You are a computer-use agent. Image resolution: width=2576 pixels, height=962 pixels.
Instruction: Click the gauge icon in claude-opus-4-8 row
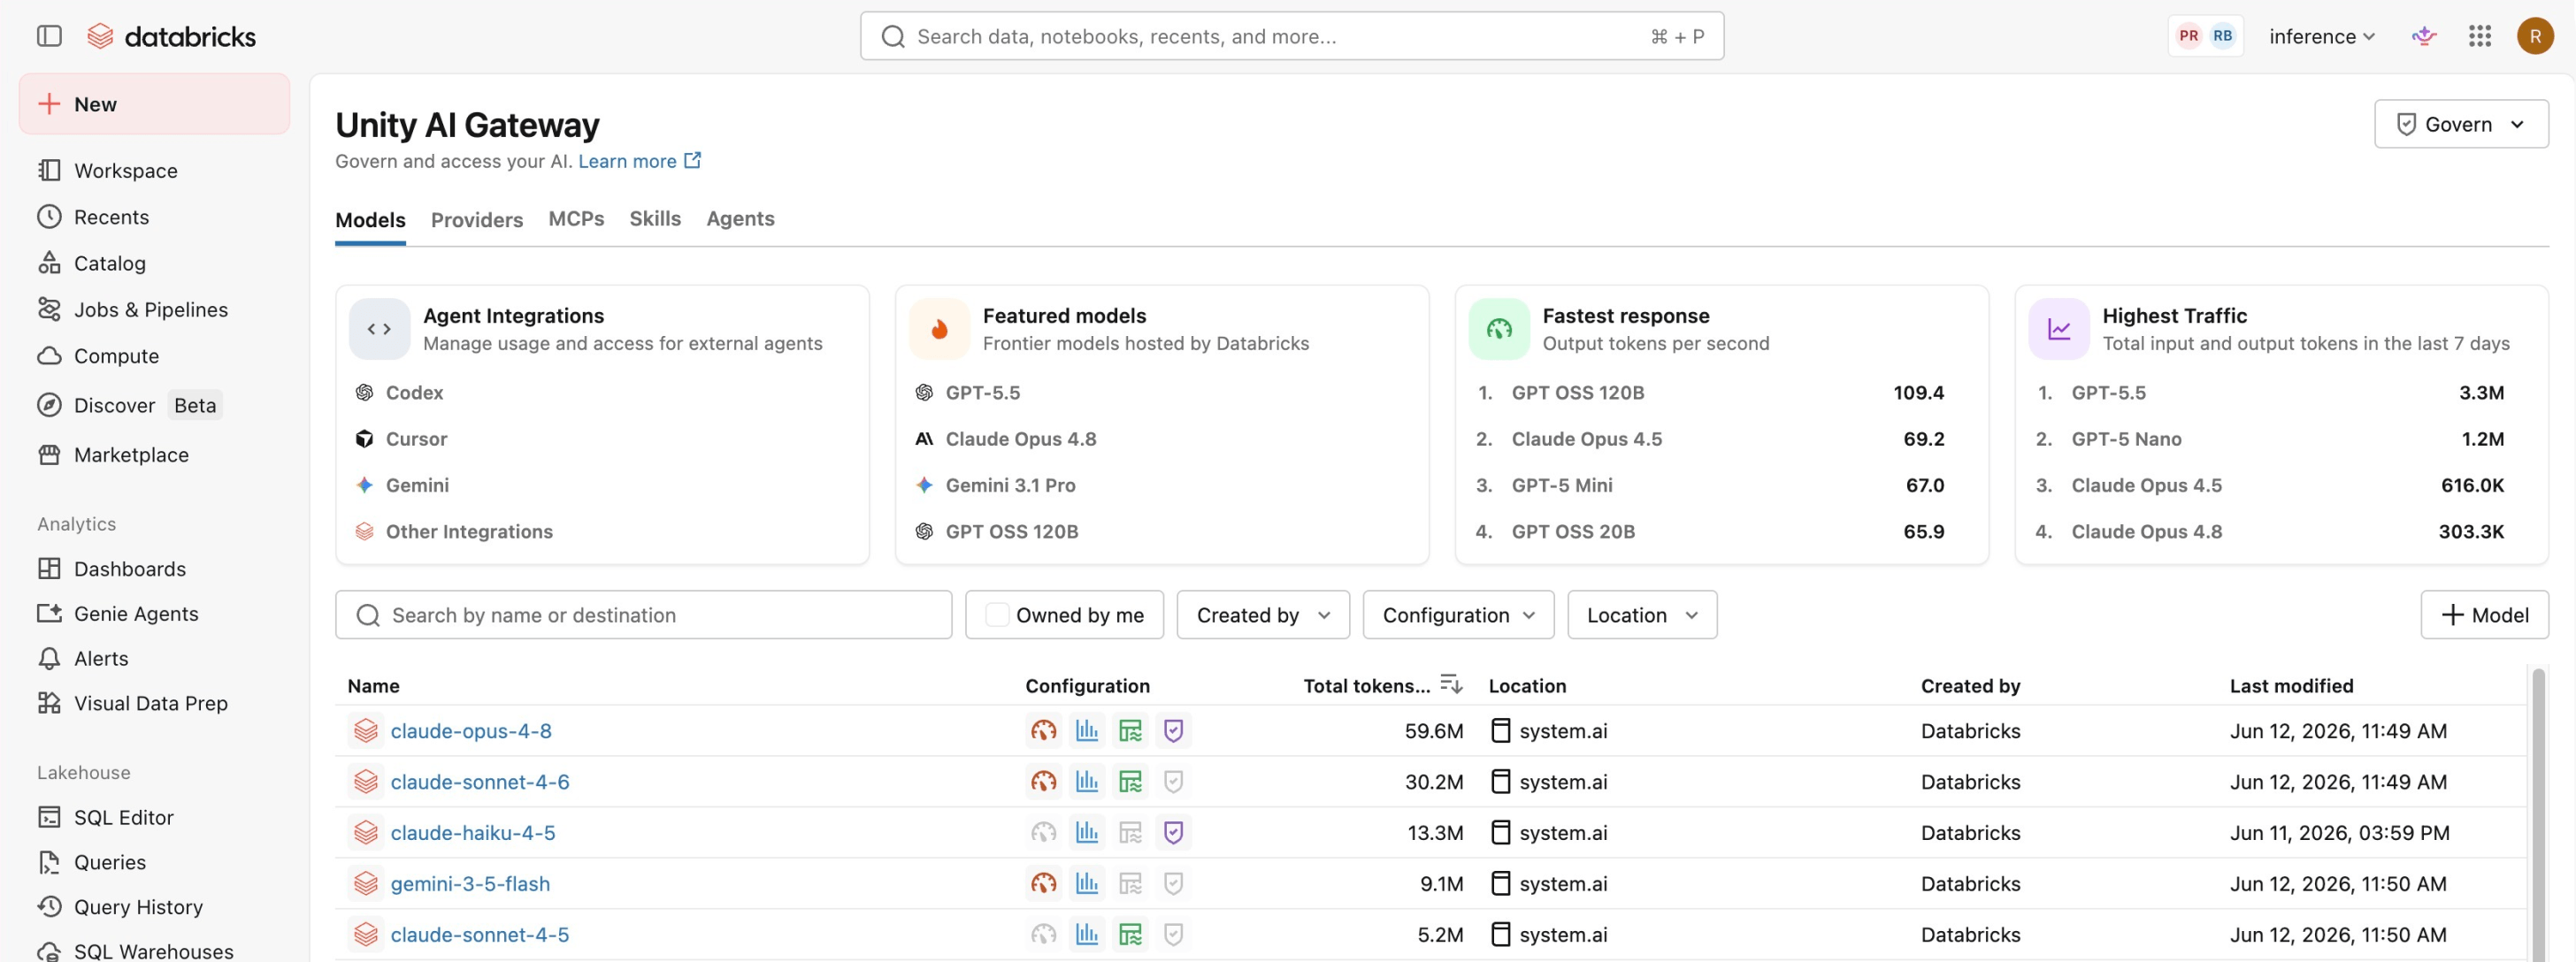pyautogui.click(x=1043, y=731)
